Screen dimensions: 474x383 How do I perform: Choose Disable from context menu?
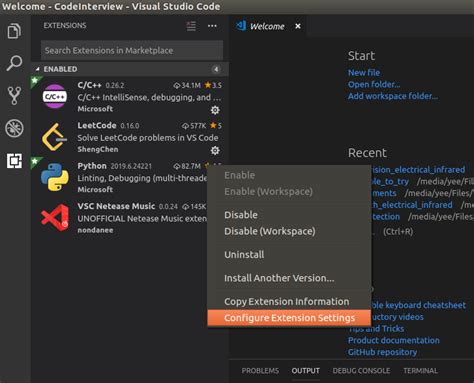(289, 215)
